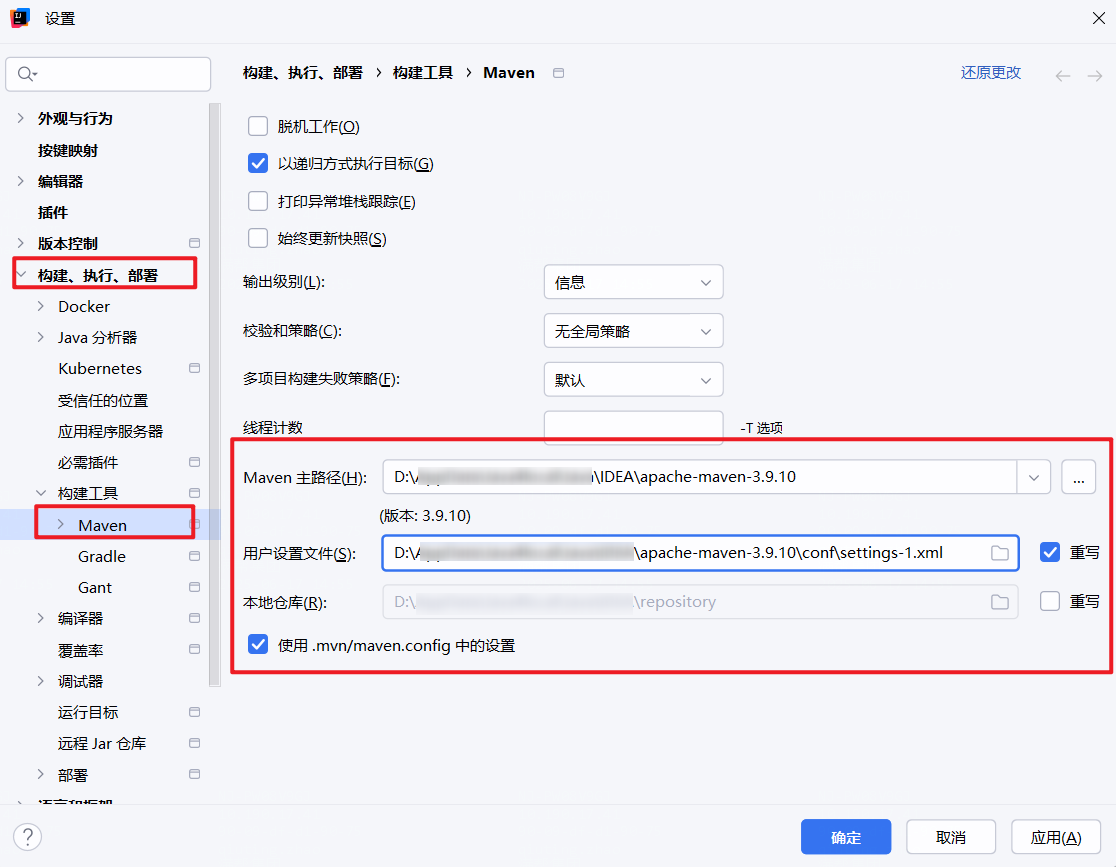
Task: Click 确定 button
Action: pyautogui.click(x=846, y=837)
